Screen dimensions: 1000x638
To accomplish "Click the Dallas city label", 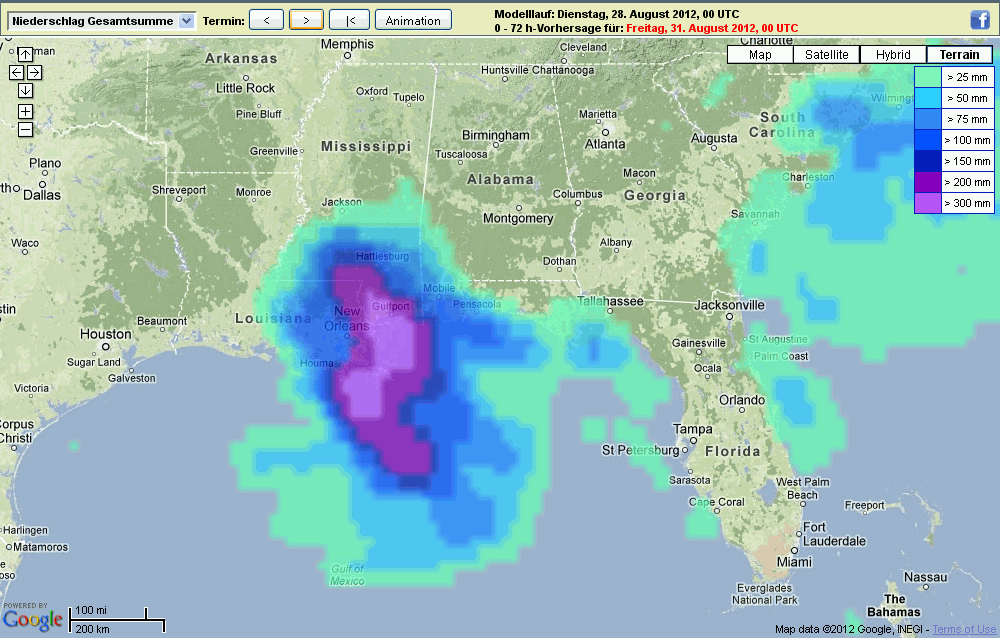I will point(41,195).
